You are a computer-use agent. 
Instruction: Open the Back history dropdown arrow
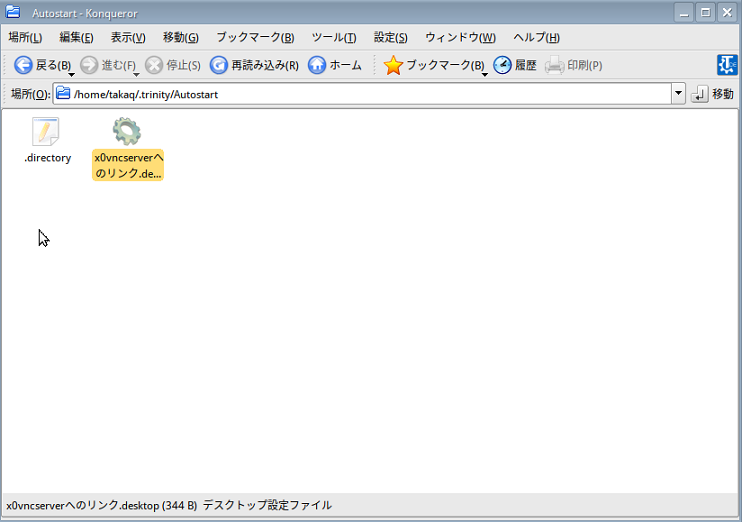pos(71,75)
